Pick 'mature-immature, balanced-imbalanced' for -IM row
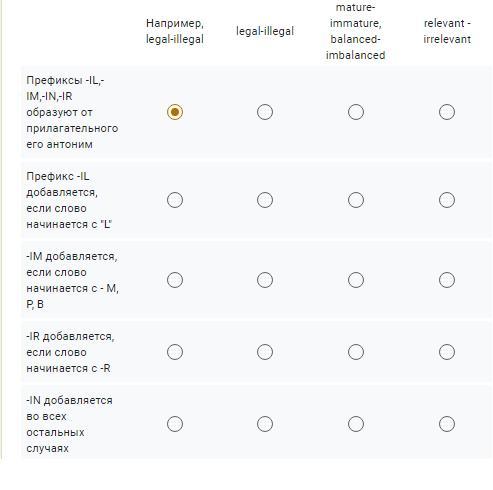493x490 pixels. [x=356, y=280]
